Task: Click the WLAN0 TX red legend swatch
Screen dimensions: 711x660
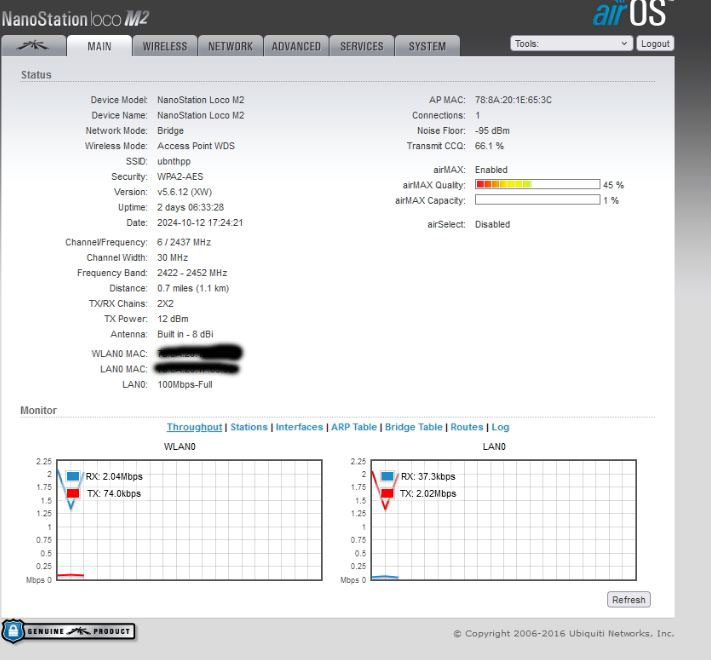Action: point(73,493)
